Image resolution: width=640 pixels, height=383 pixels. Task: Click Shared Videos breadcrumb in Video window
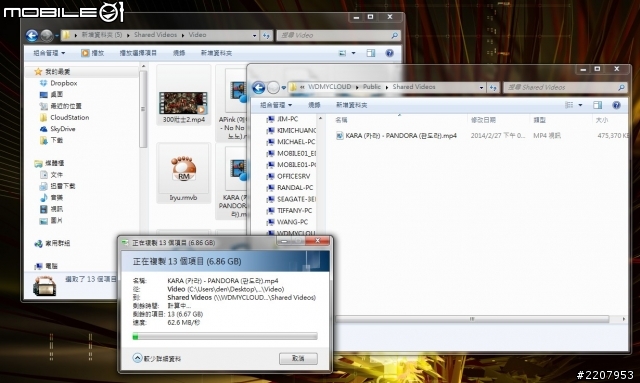[x=156, y=35]
